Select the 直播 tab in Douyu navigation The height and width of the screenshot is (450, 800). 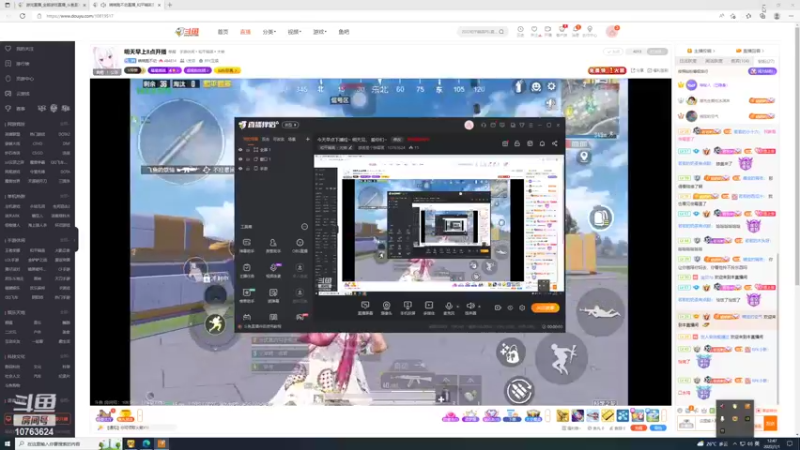pyautogui.click(x=245, y=32)
